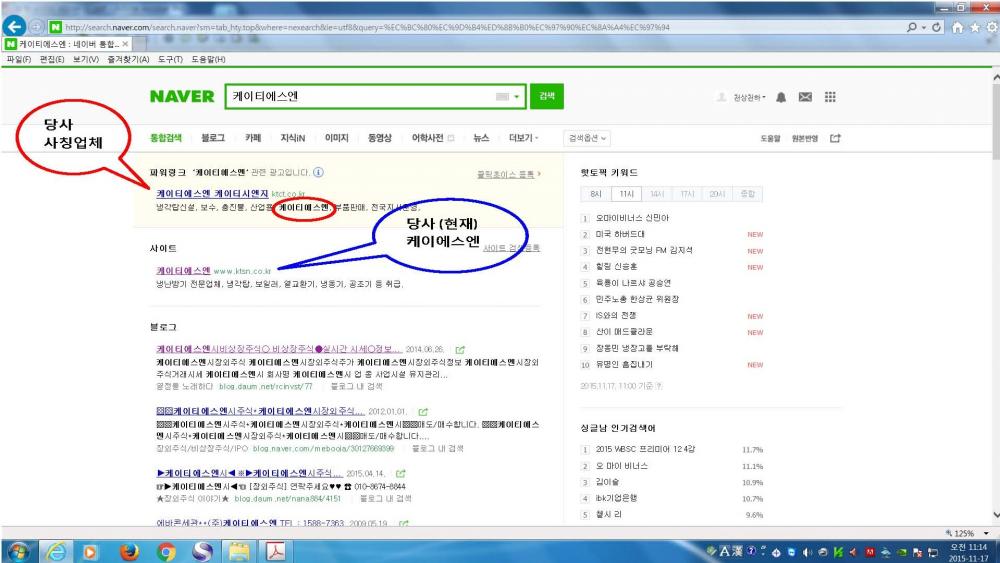Image resolution: width=1000 pixels, height=563 pixels.
Task: Open the blog.daum.net/rcinvst/77 link
Action: tap(265, 387)
